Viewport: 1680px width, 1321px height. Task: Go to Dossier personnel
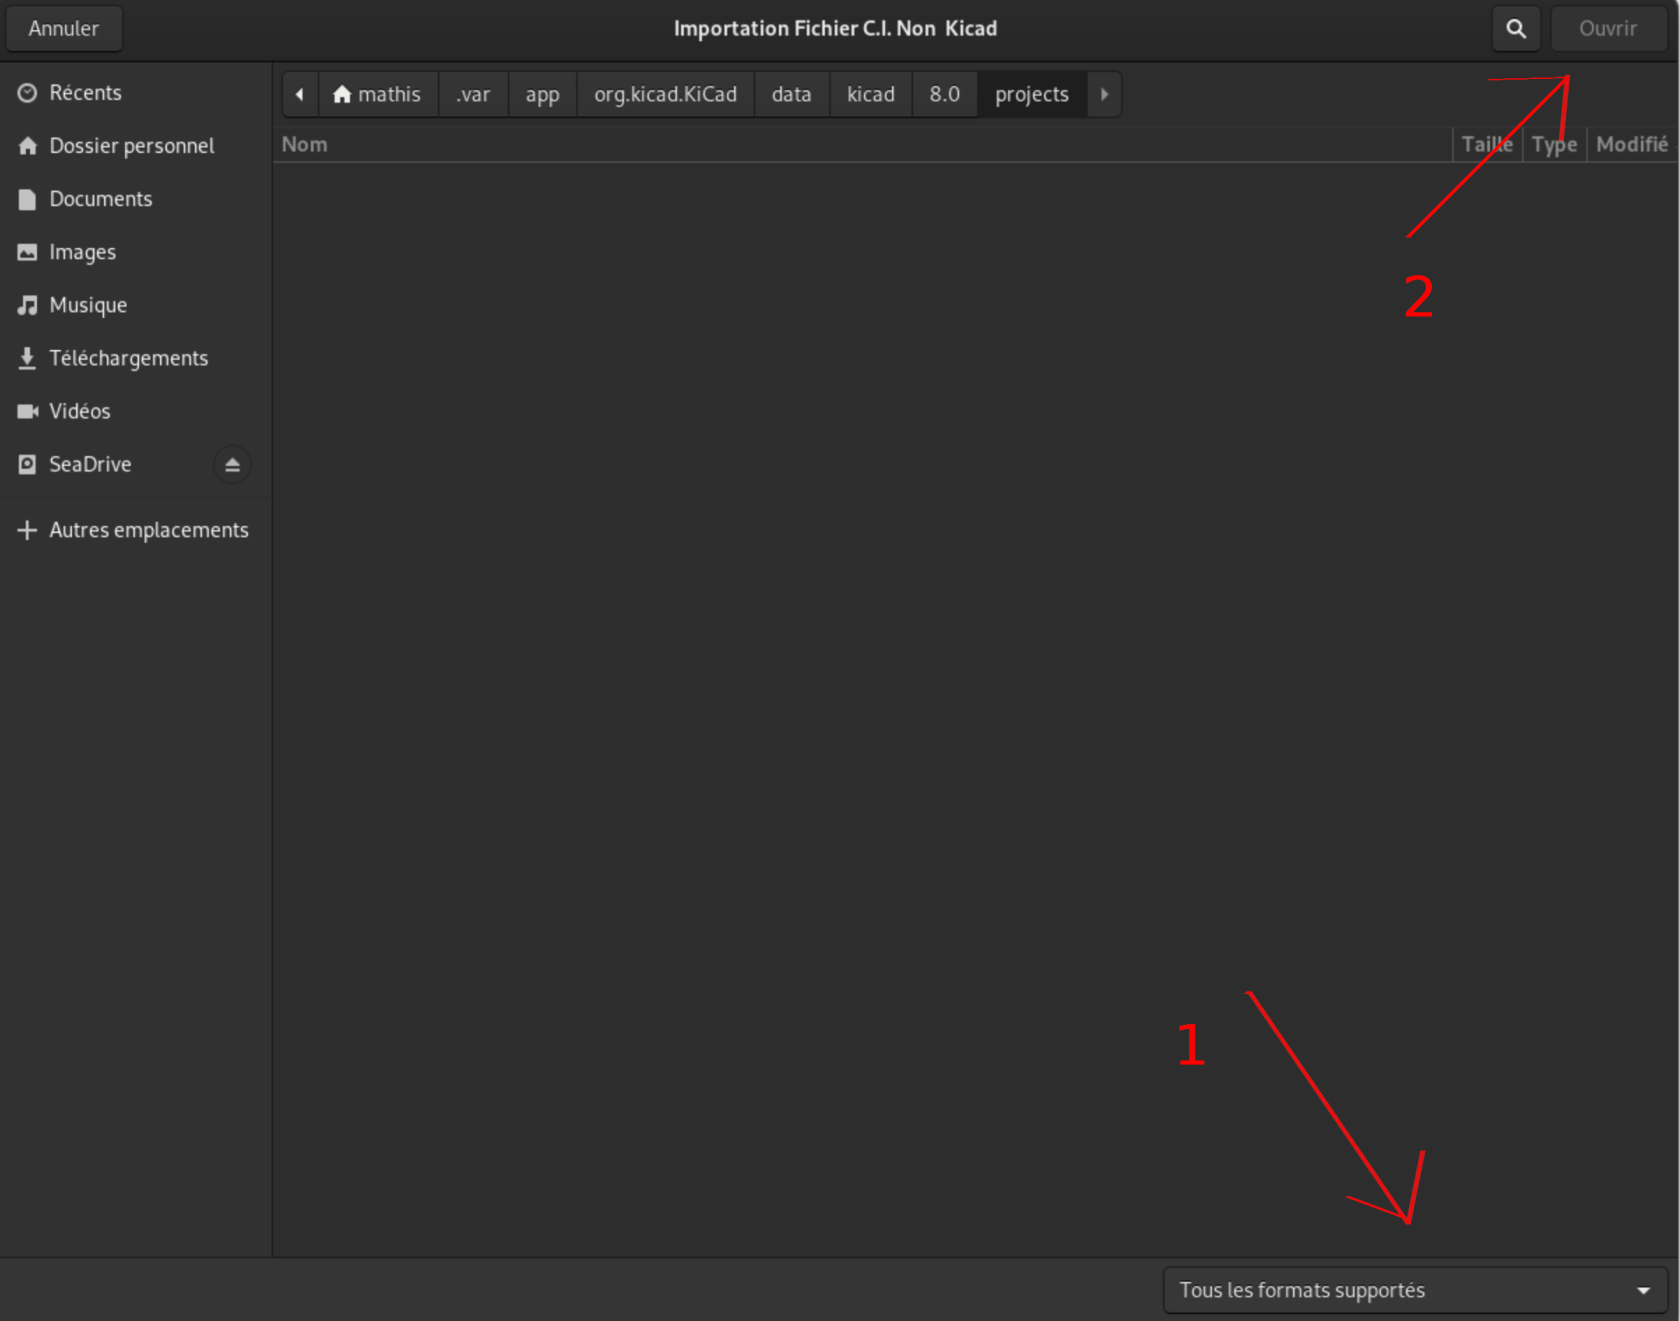tap(136, 146)
